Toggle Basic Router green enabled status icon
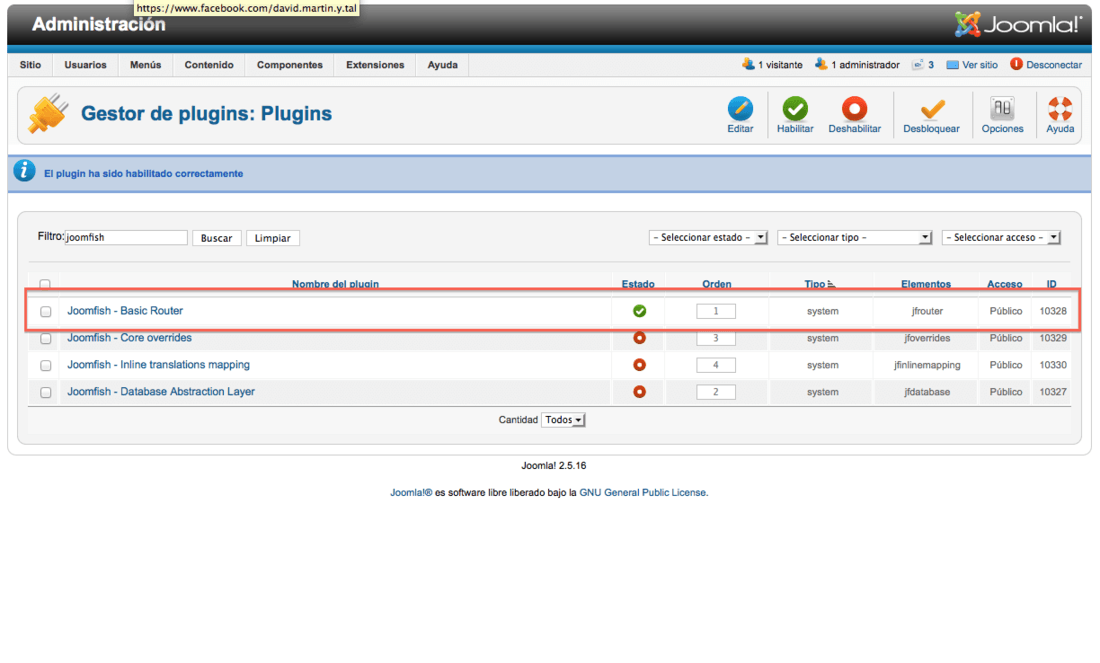Viewport: 1100px width, 663px height. click(639, 311)
